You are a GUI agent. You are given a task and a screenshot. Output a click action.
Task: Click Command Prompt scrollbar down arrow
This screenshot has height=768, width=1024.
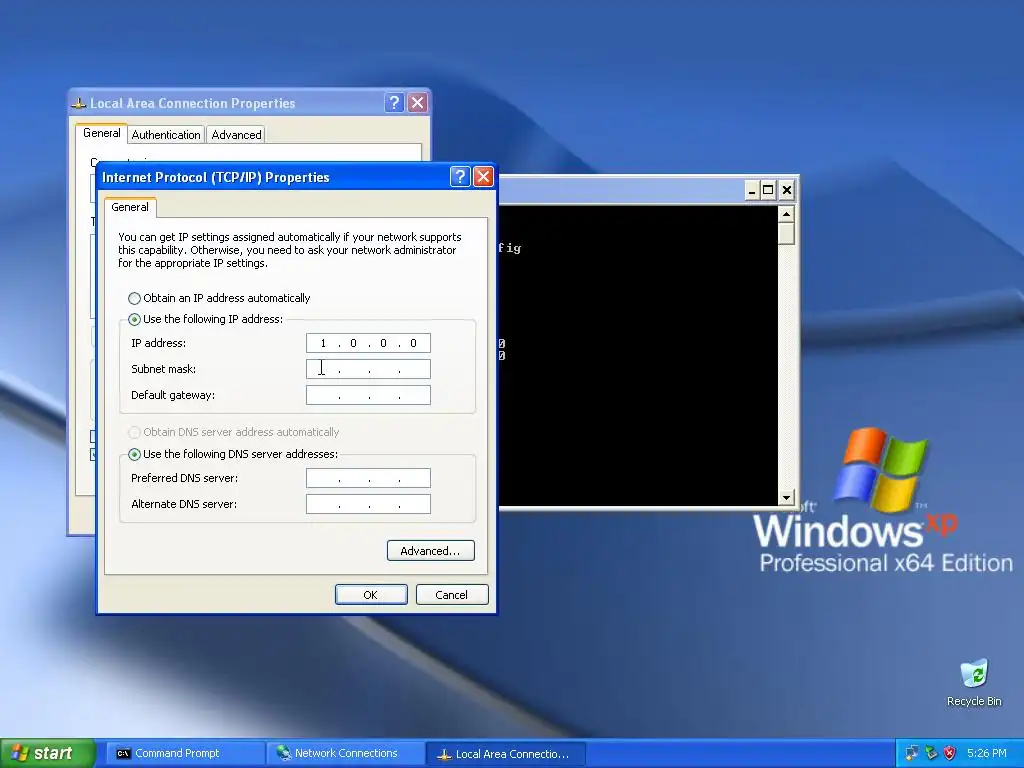(786, 498)
